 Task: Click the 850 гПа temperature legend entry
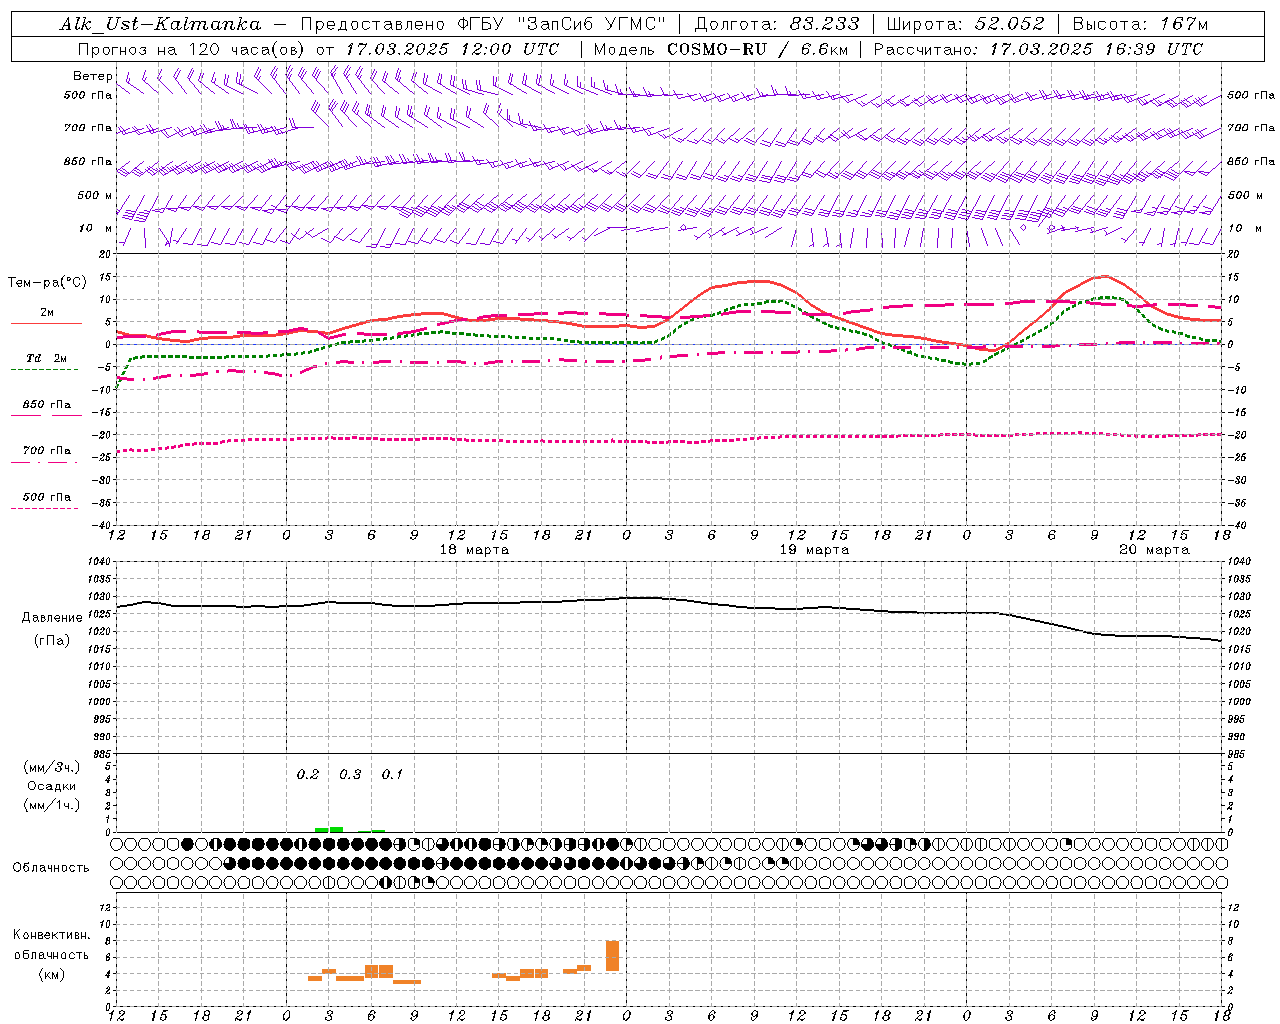coord(47,405)
